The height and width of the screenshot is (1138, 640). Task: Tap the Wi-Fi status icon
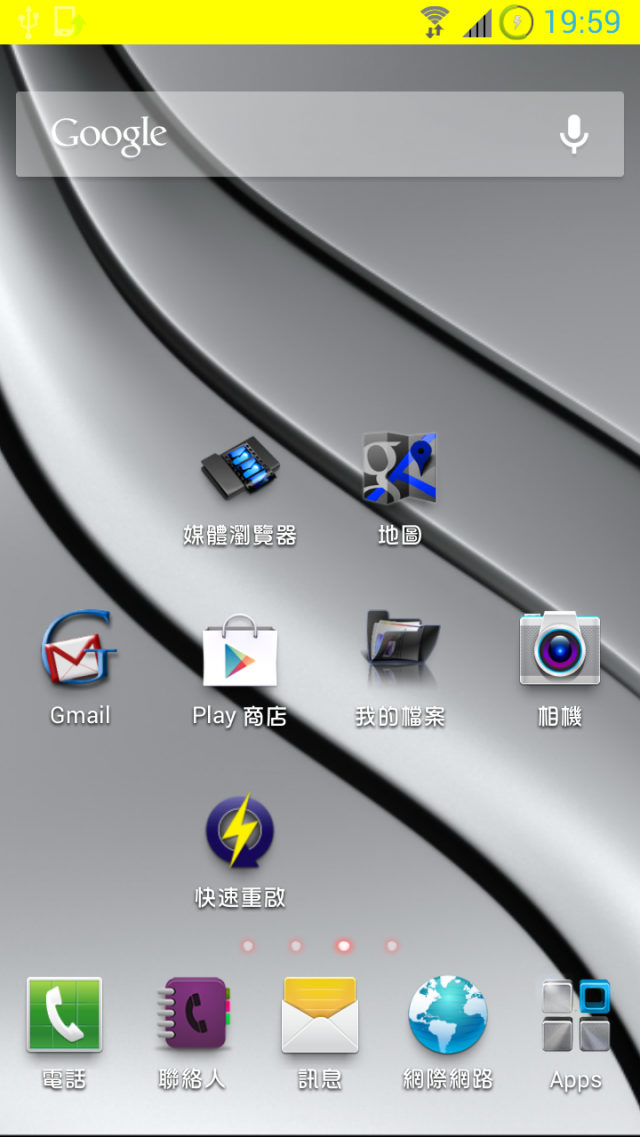tap(435, 22)
